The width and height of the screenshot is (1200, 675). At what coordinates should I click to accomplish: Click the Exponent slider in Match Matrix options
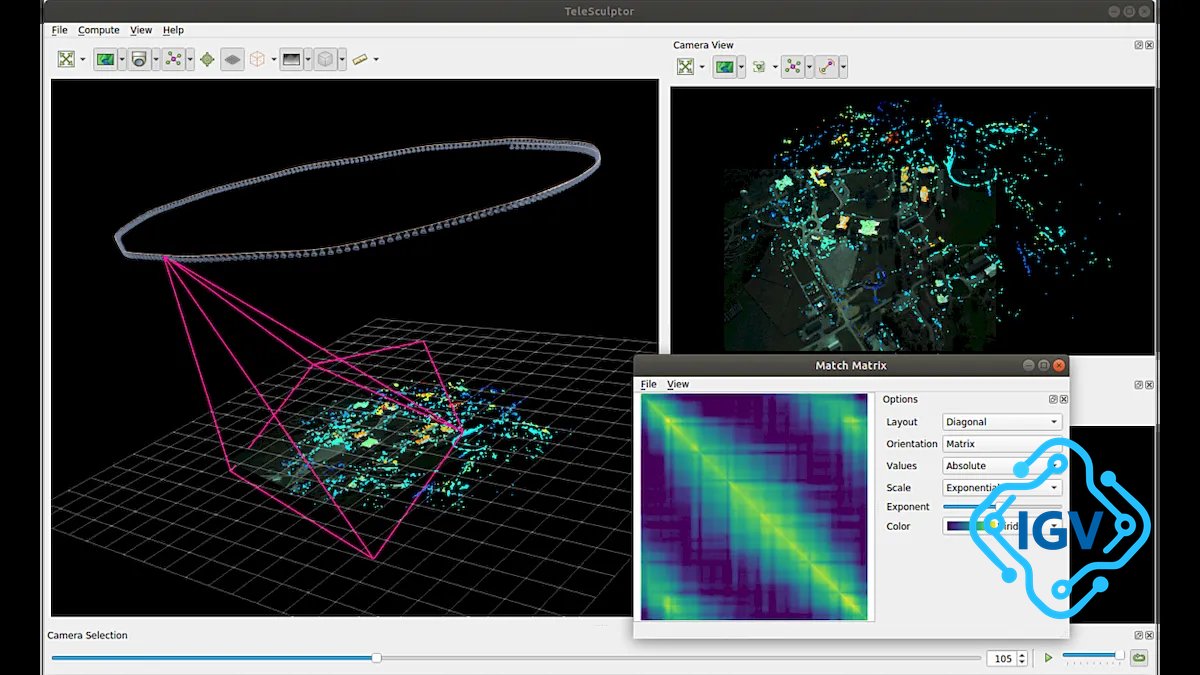click(x=1002, y=507)
